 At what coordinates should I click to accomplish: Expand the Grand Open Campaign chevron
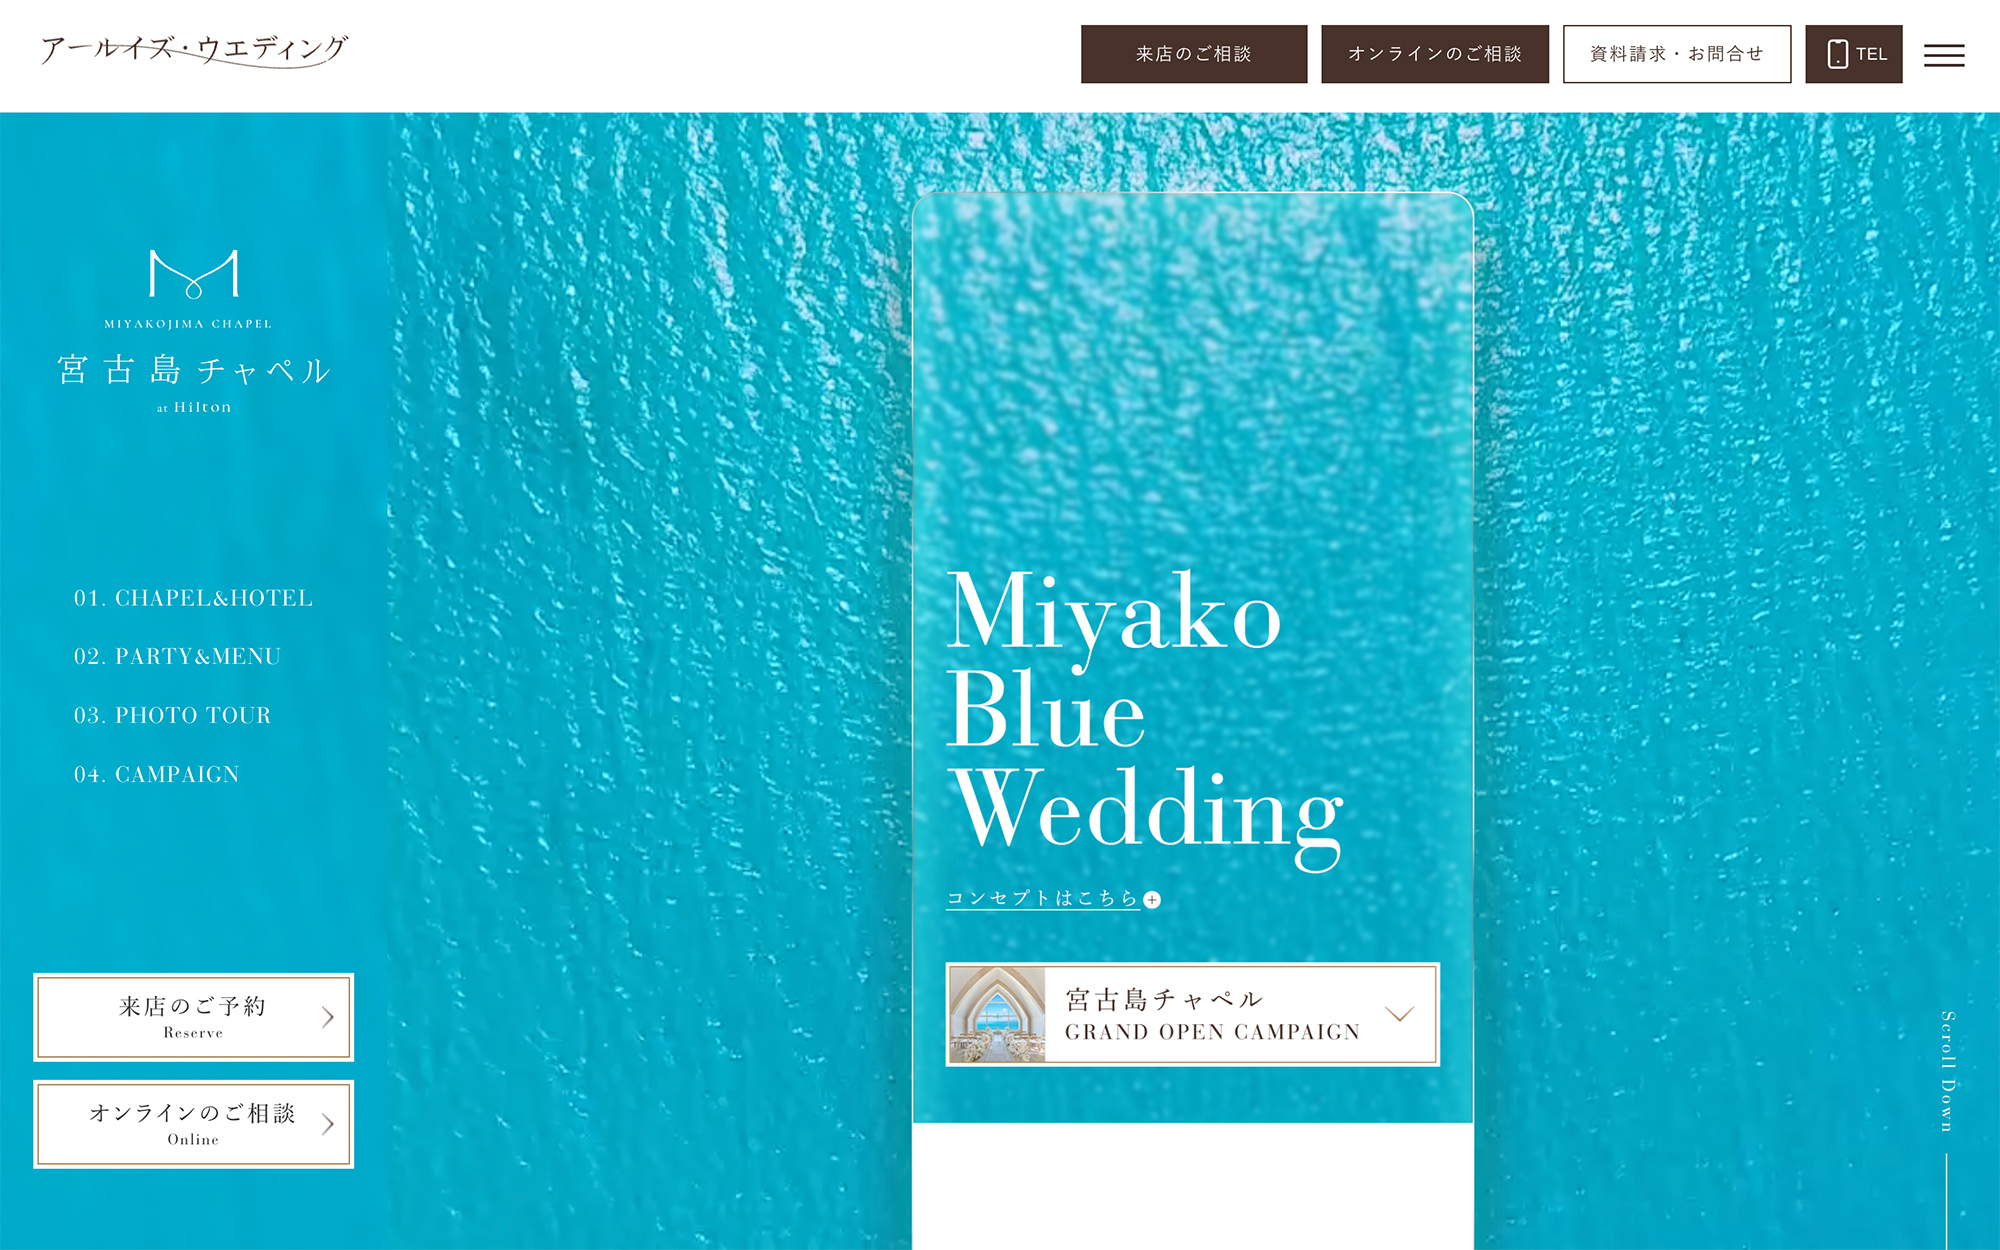1399,1014
